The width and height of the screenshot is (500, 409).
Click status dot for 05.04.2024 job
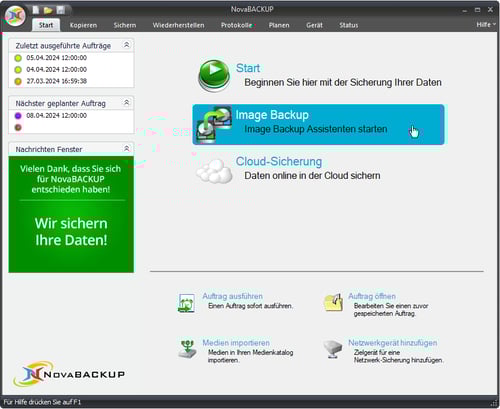coord(18,58)
